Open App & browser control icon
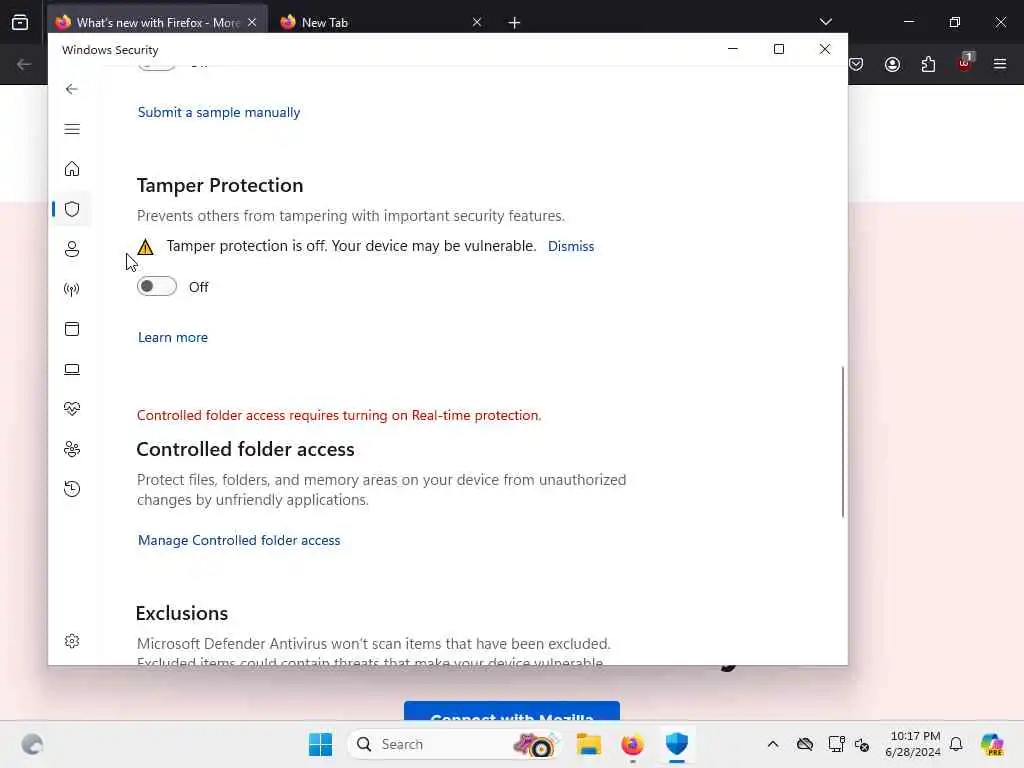The height and width of the screenshot is (768, 1024). 72,329
